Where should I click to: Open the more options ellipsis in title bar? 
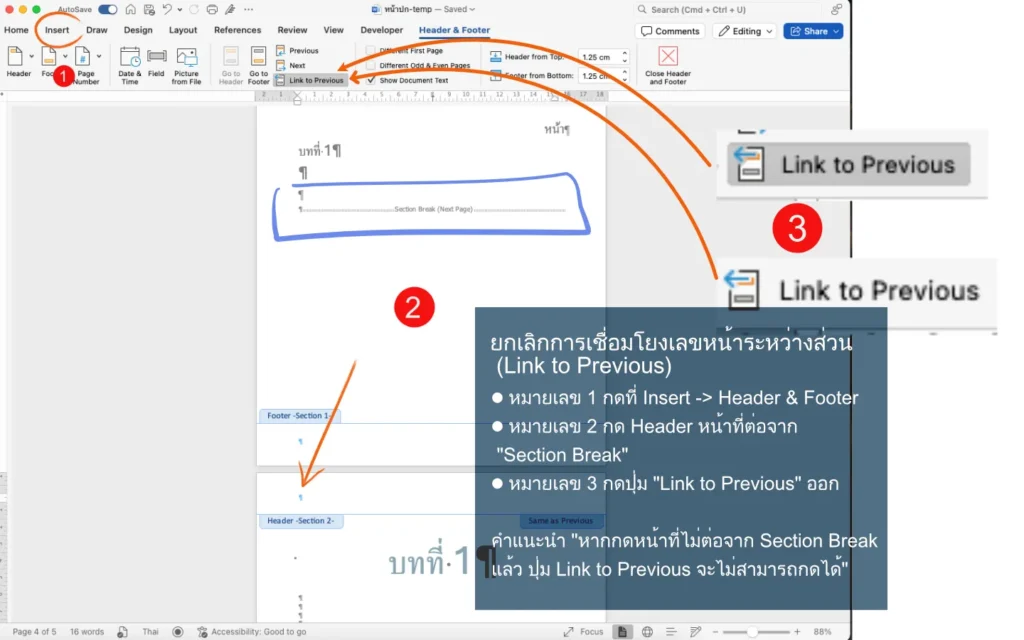pos(249,9)
